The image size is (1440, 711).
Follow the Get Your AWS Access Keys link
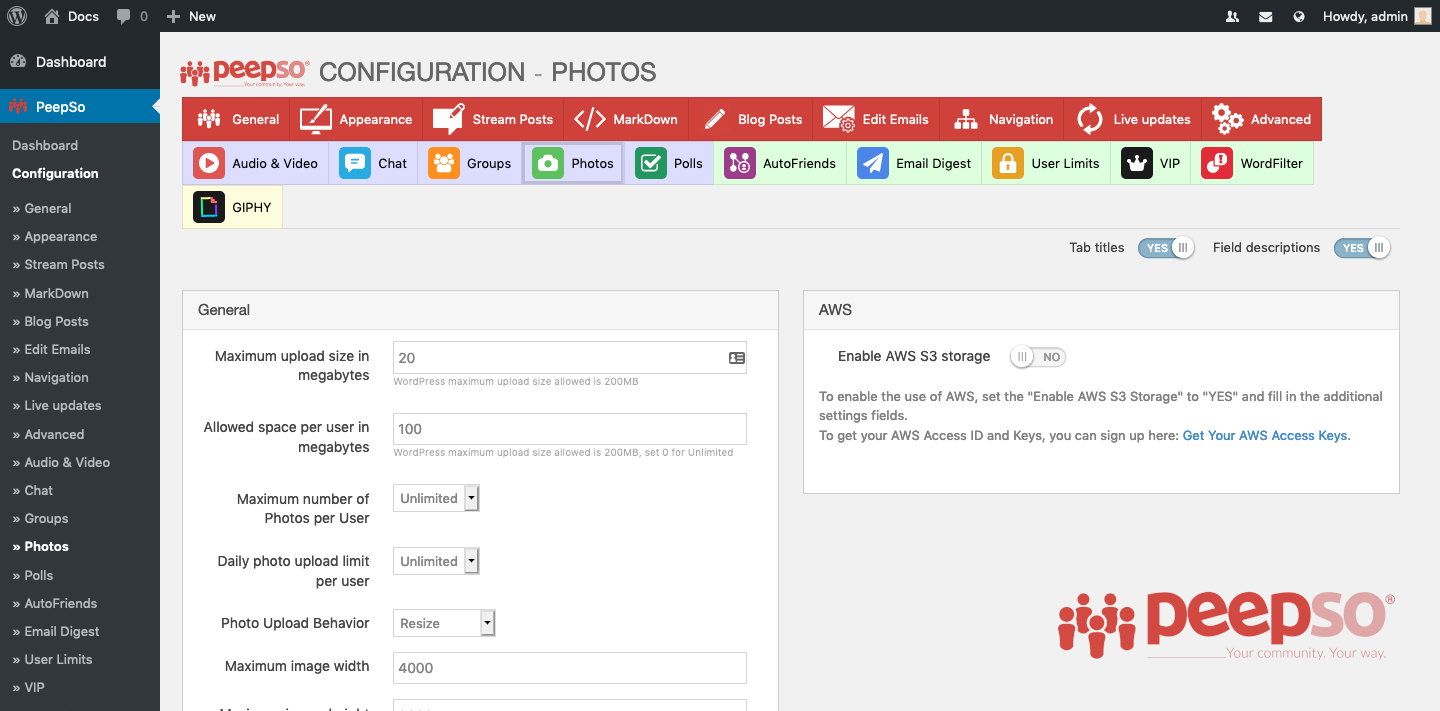(1266, 435)
